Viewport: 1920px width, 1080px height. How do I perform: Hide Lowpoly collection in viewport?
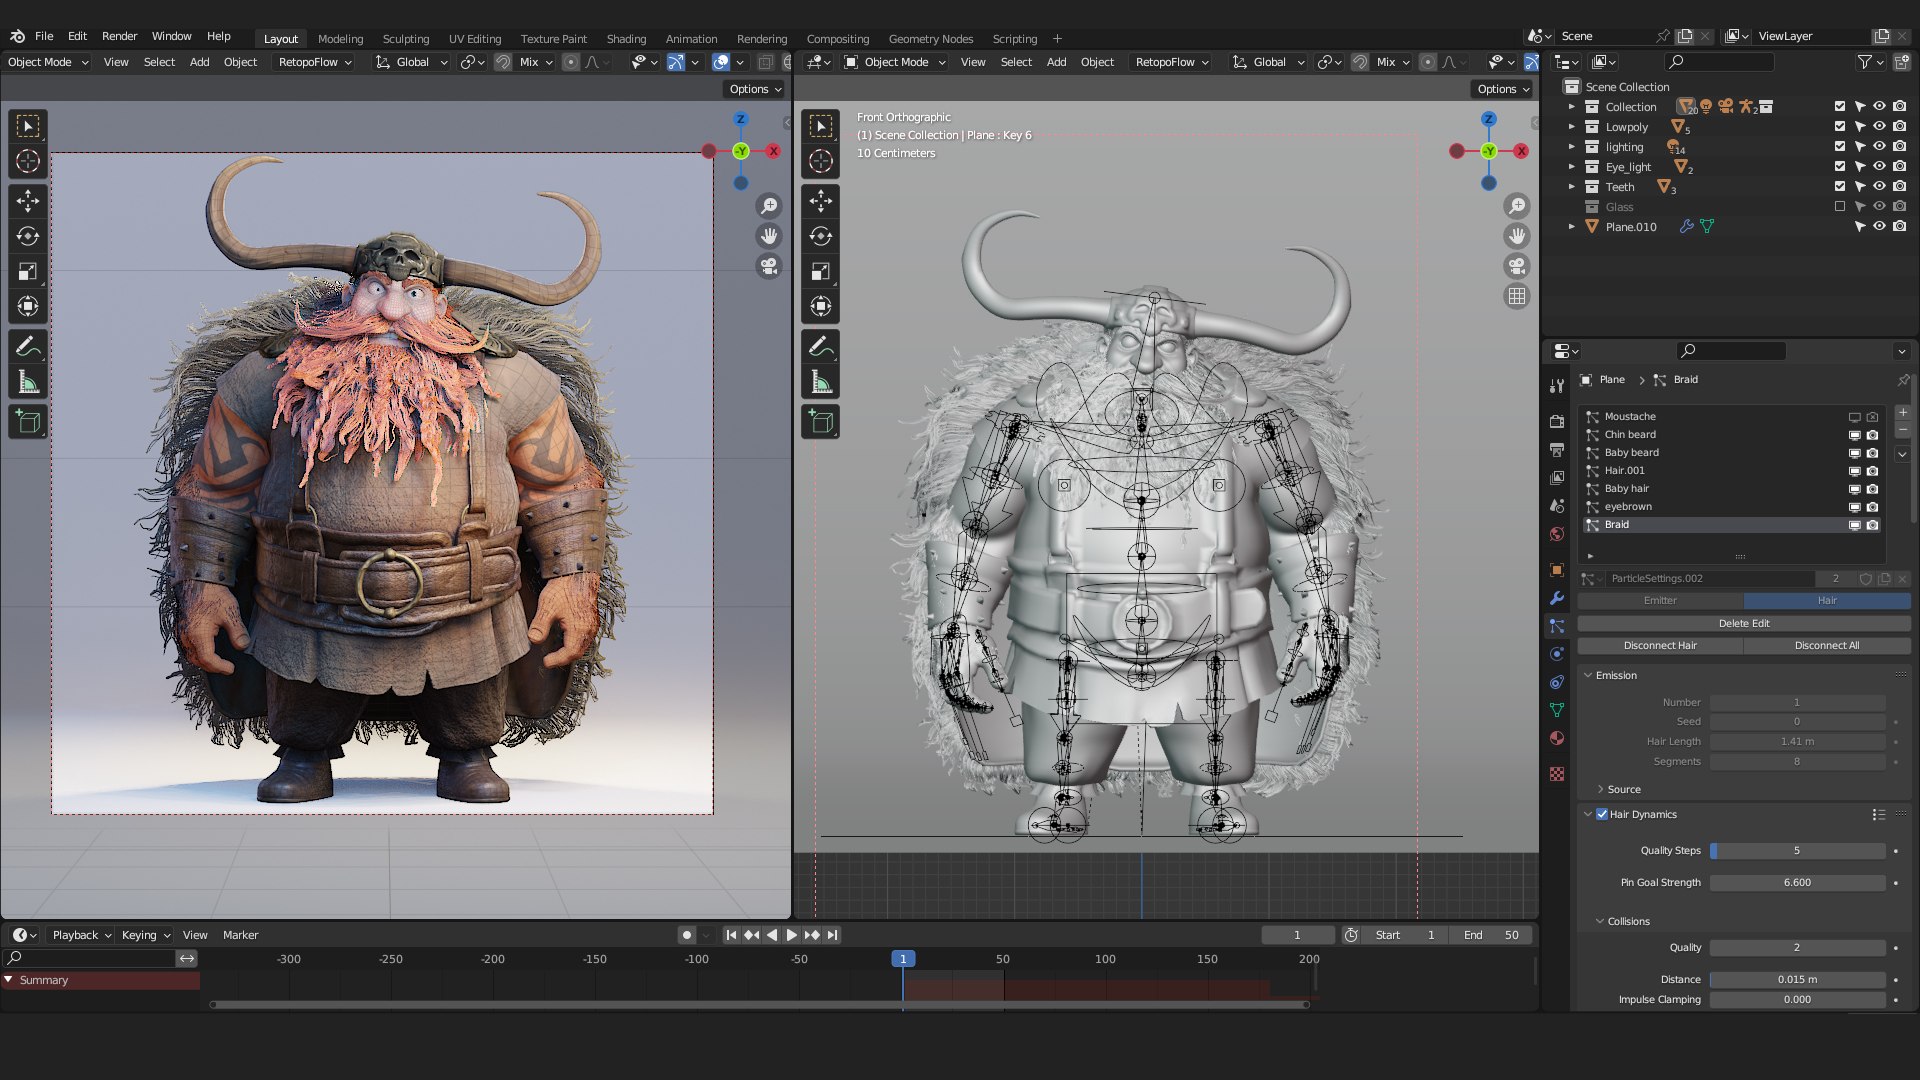coord(1879,126)
